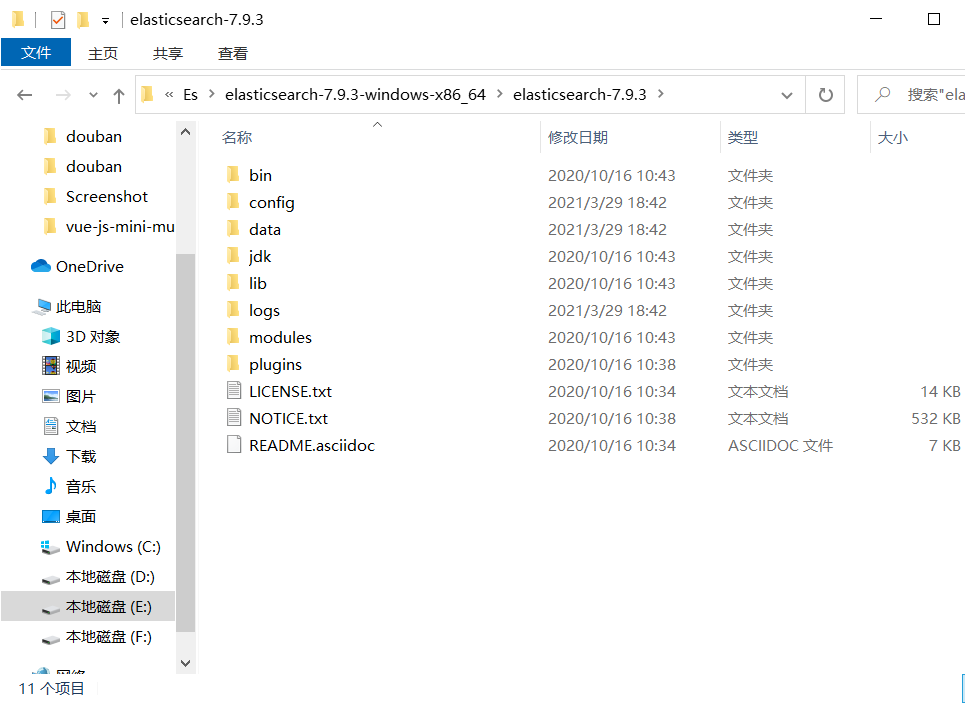
Task: Expand chevron after elasticsearch-7.9.3 in path
Action: (661, 94)
